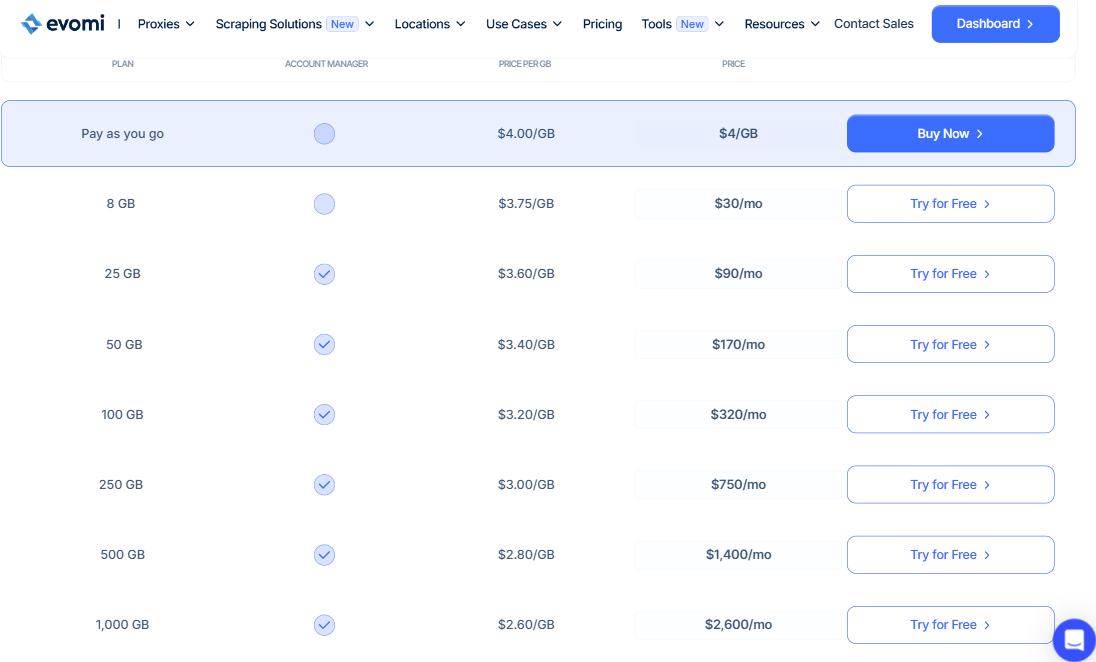Open the Dashboard button

coord(995,24)
